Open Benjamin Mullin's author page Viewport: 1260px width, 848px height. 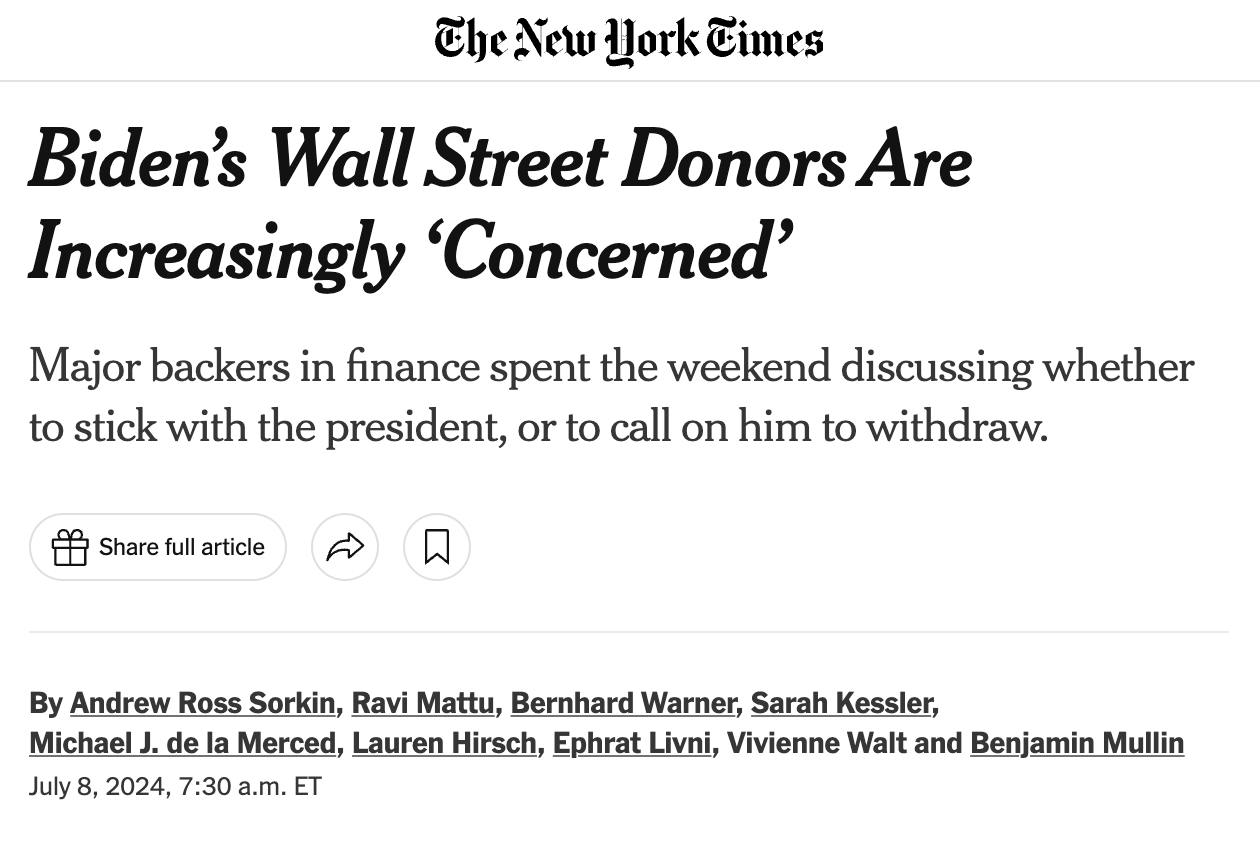[1077, 743]
